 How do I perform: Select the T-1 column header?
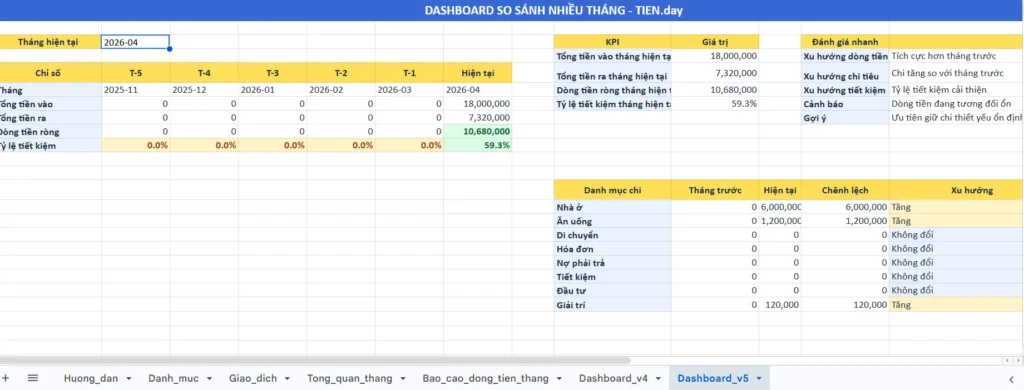[409, 73]
